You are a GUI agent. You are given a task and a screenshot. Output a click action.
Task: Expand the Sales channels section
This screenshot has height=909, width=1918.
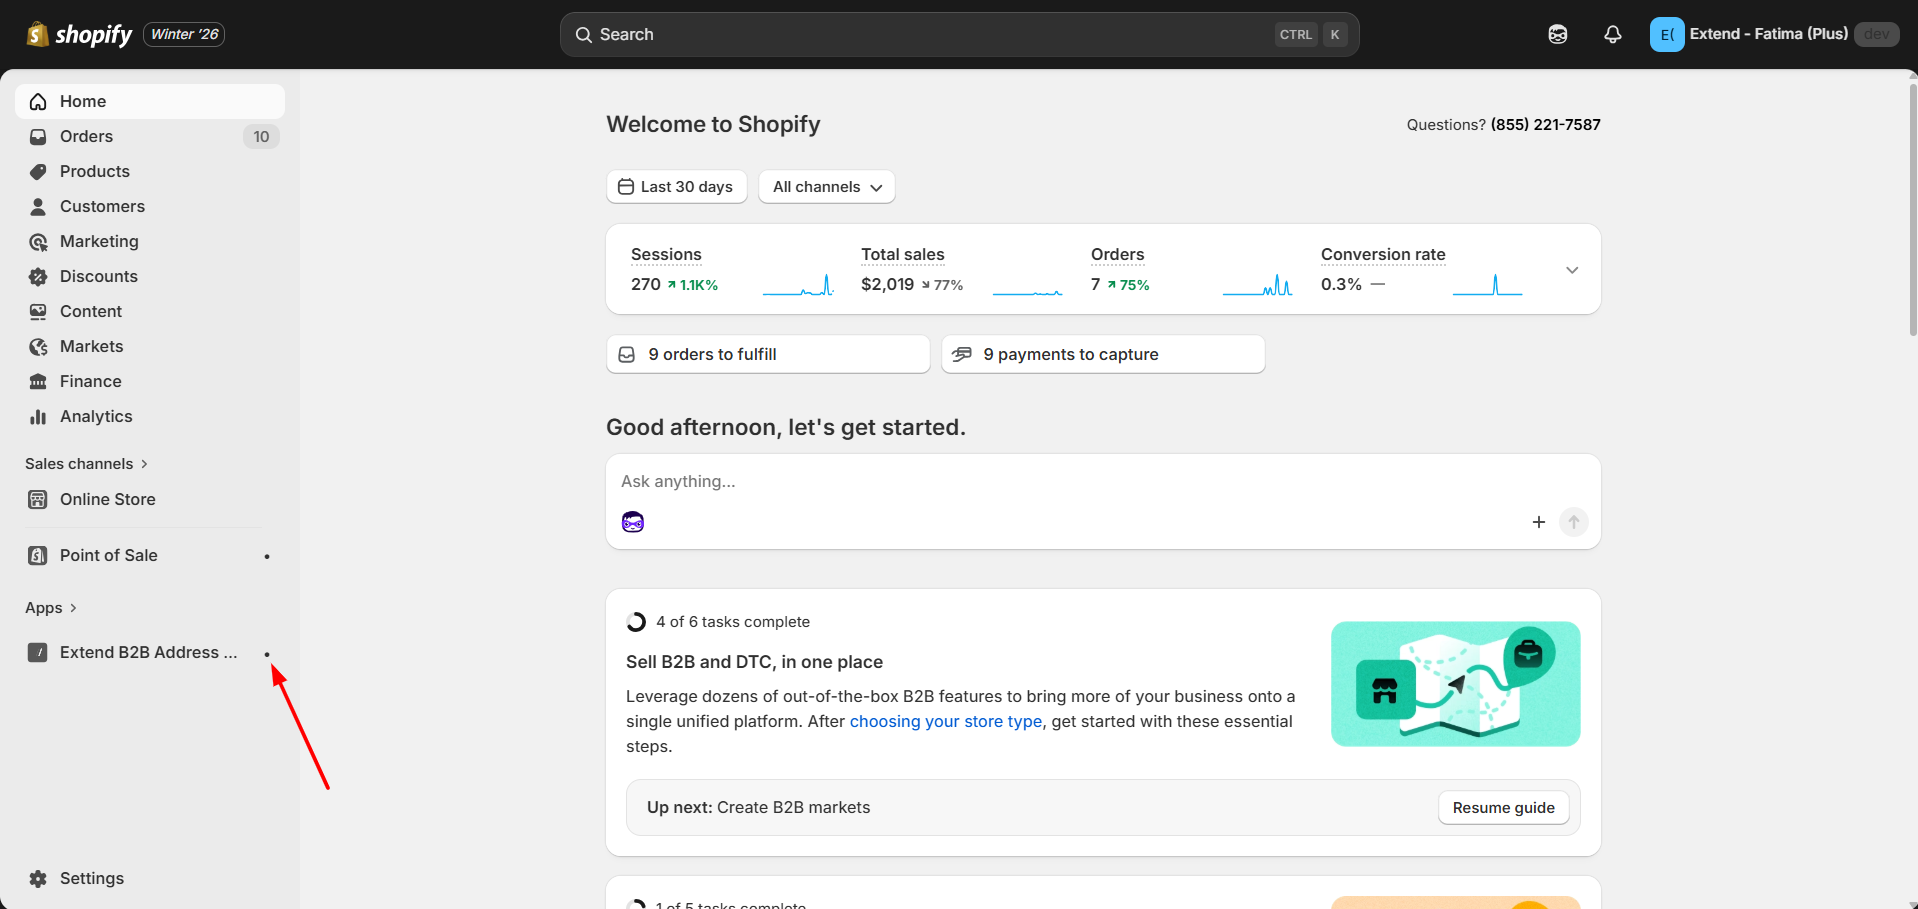point(86,464)
